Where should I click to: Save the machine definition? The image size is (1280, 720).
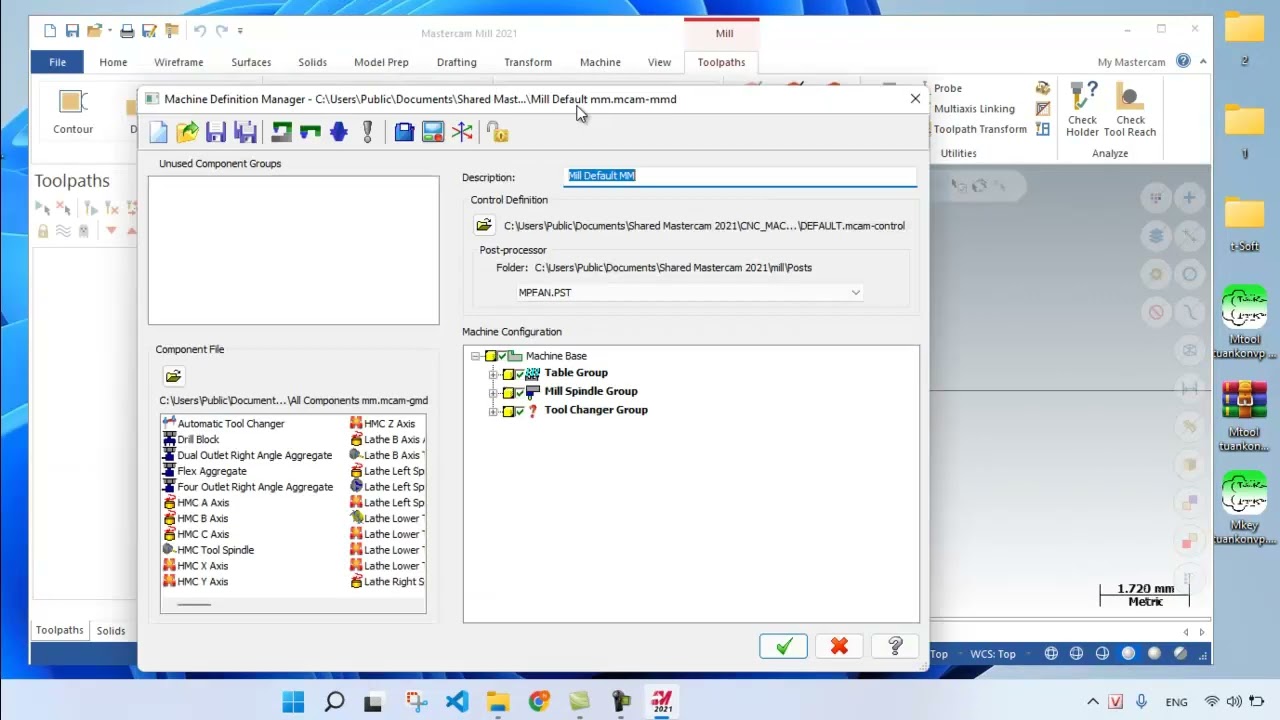coord(215,132)
